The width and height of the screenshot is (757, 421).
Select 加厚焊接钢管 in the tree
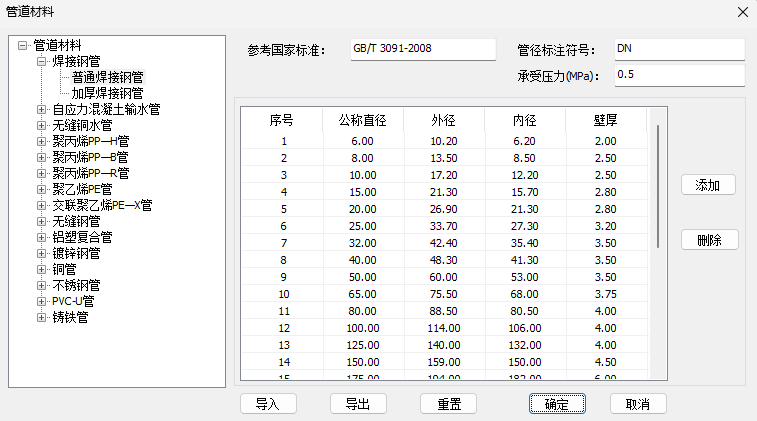coord(108,93)
